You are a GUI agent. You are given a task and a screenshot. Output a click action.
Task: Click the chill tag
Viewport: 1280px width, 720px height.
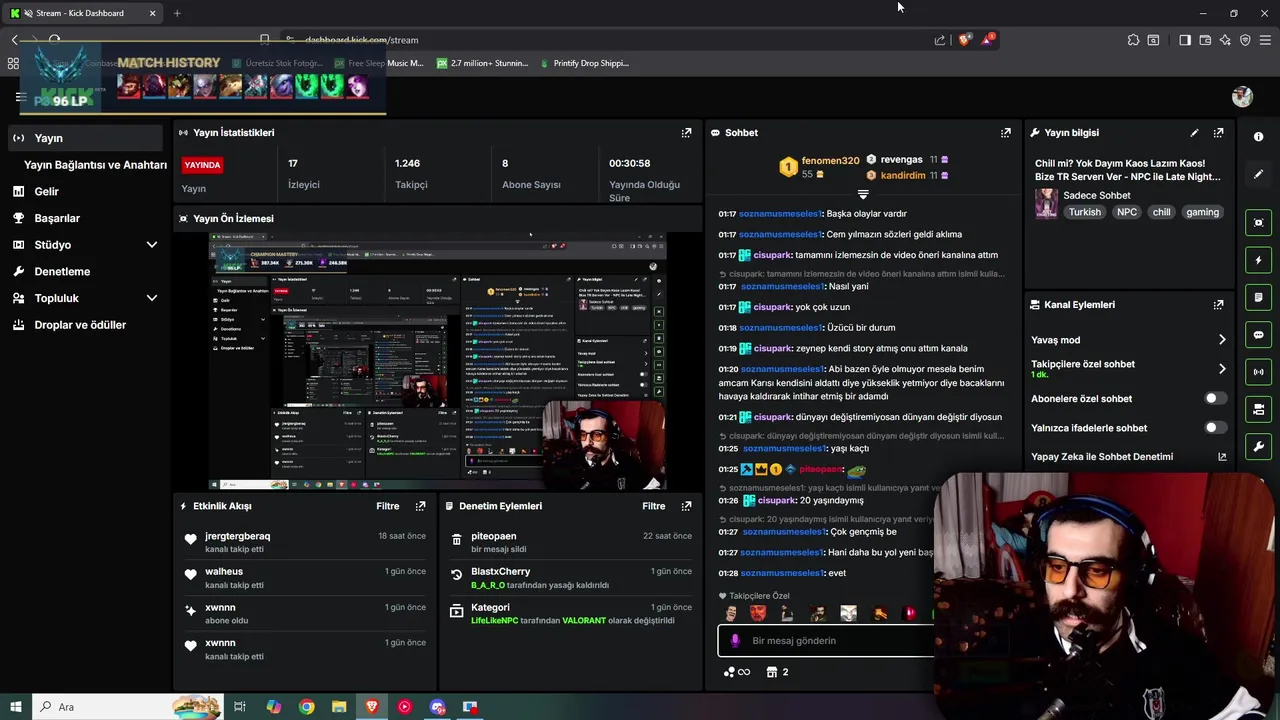point(1161,212)
